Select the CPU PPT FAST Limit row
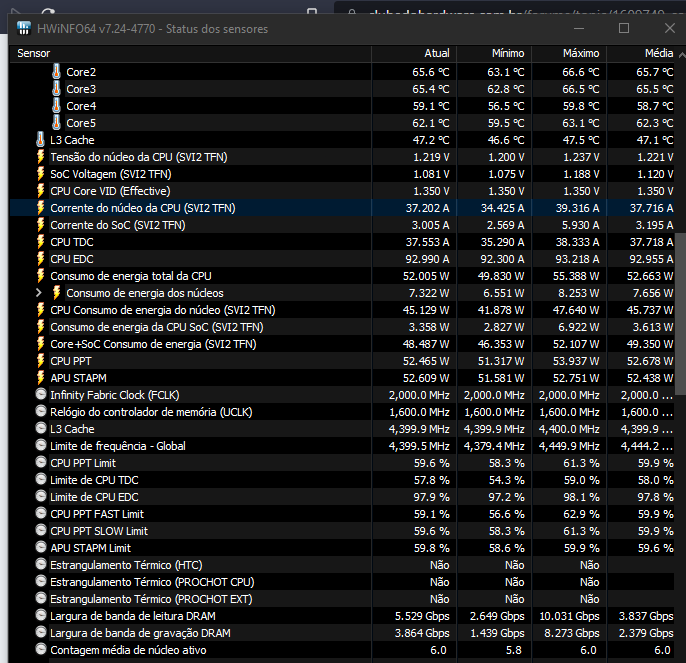The width and height of the screenshot is (686, 663). click(x=343, y=514)
